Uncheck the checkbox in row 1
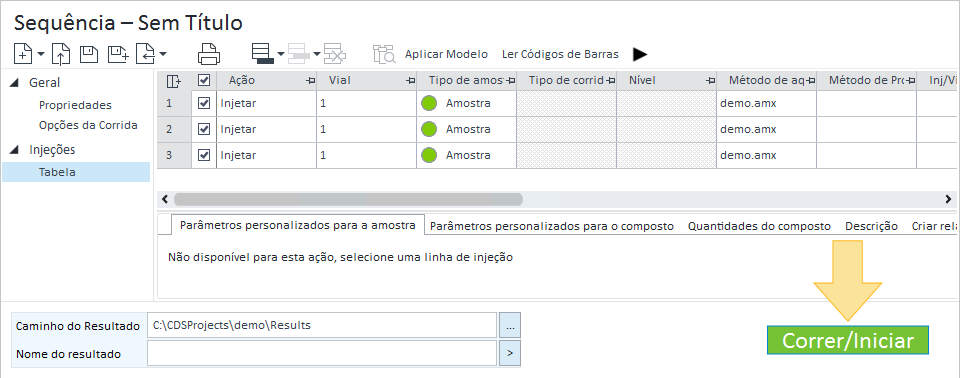The height and width of the screenshot is (378, 960). (x=204, y=103)
